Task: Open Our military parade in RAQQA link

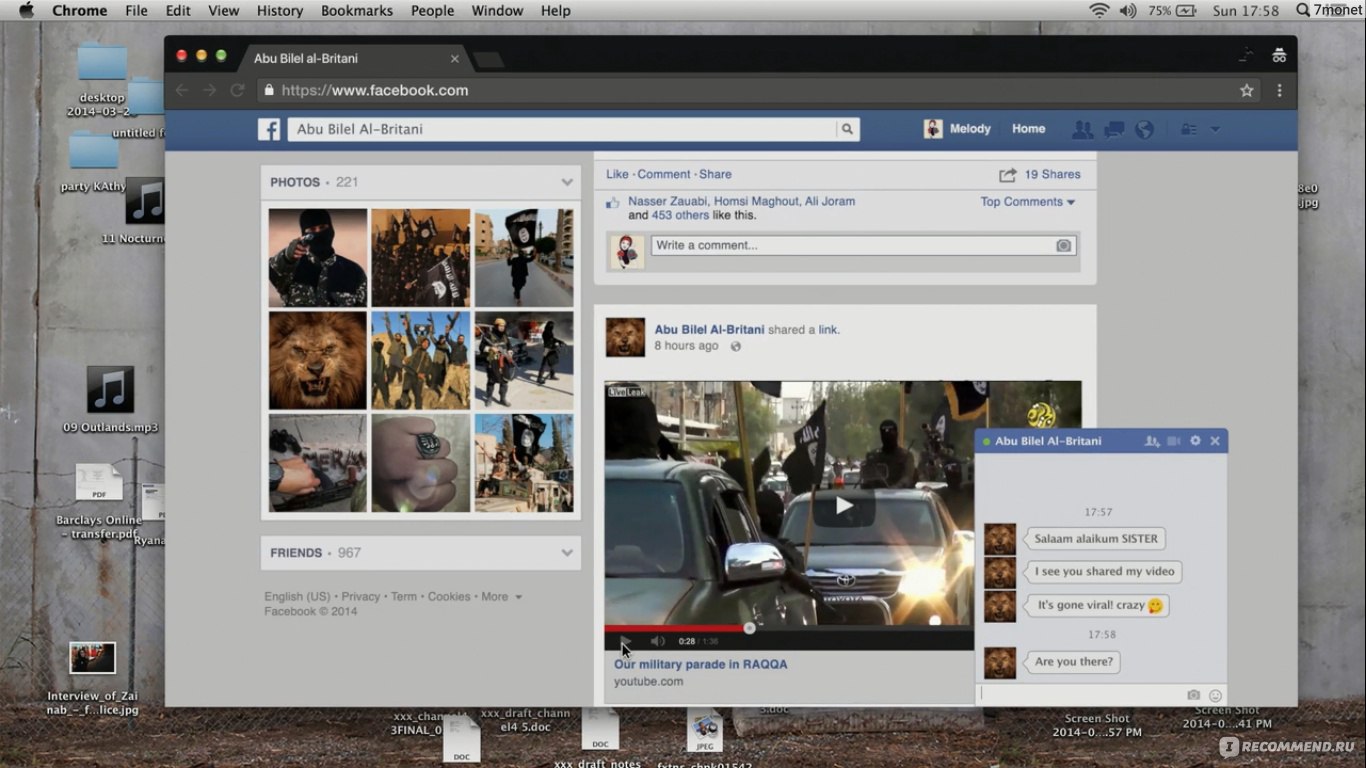Action: click(700, 664)
